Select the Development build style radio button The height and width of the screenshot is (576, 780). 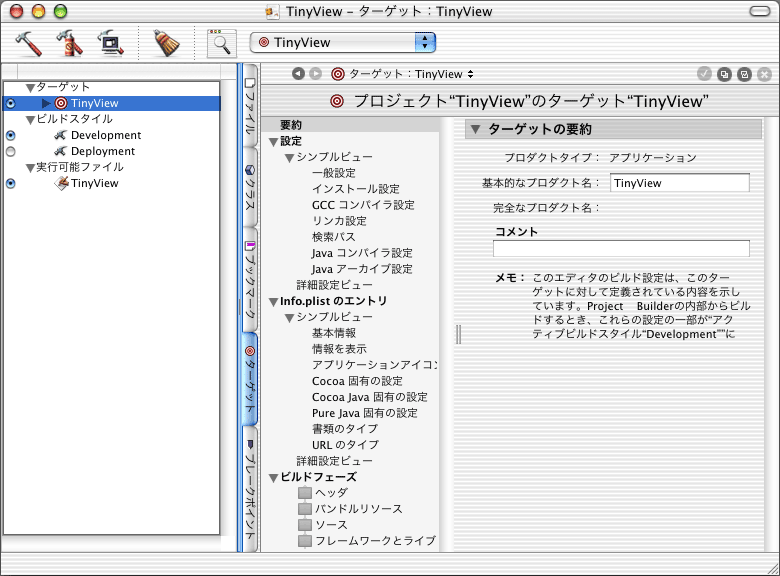[11, 135]
